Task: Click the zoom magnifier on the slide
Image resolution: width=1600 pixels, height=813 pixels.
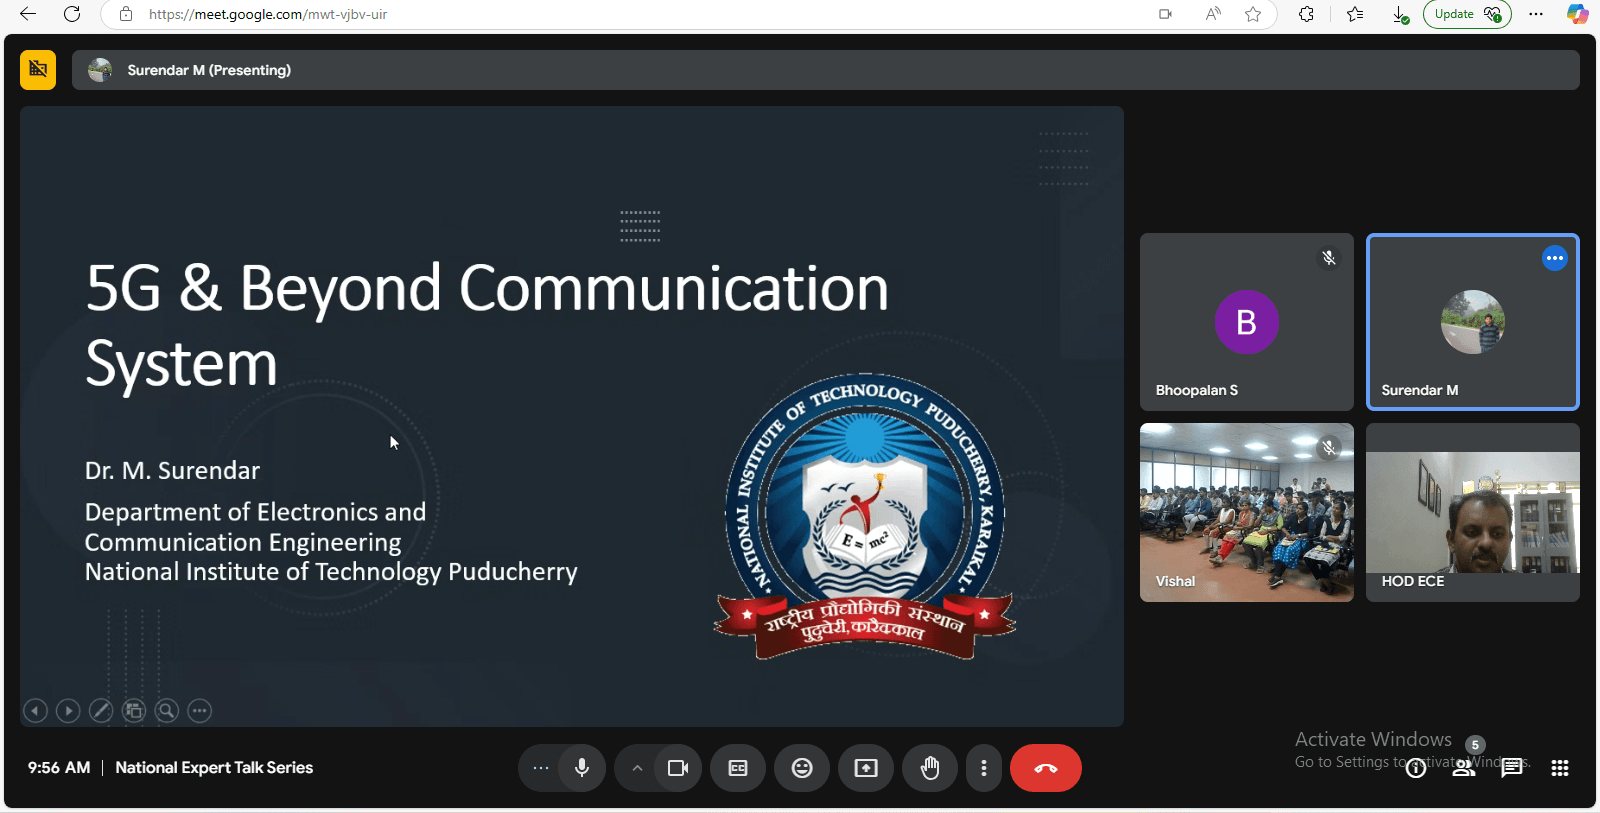Action: [167, 711]
